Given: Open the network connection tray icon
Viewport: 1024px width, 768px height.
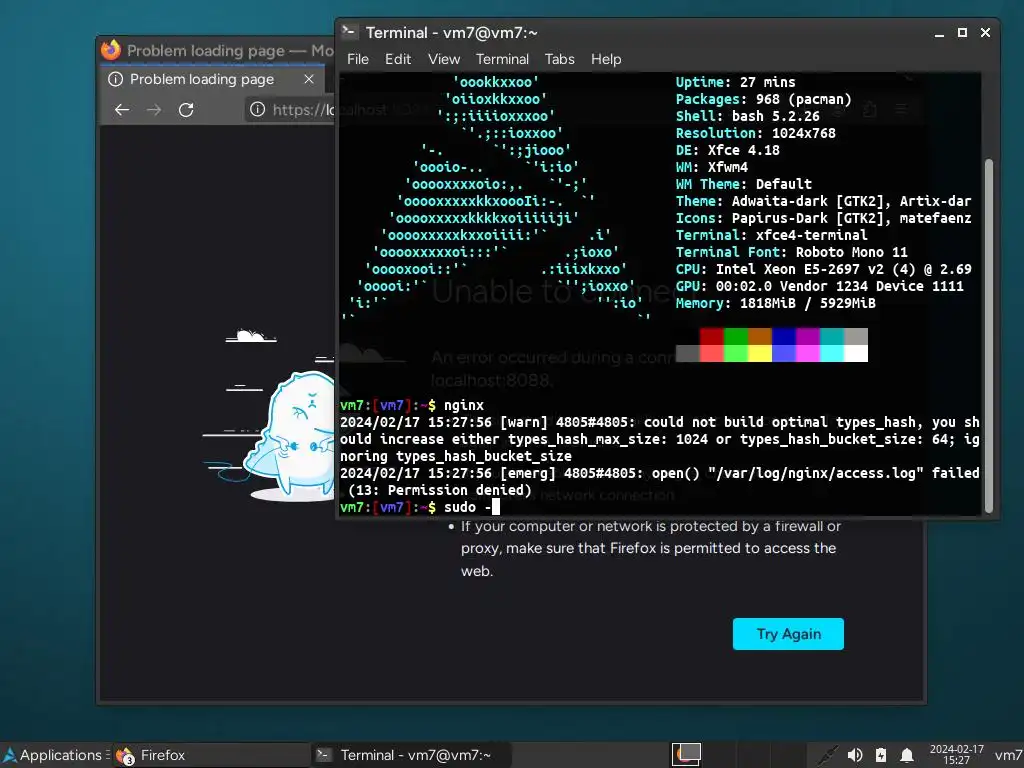Looking at the screenshot, I should point(827,755).
